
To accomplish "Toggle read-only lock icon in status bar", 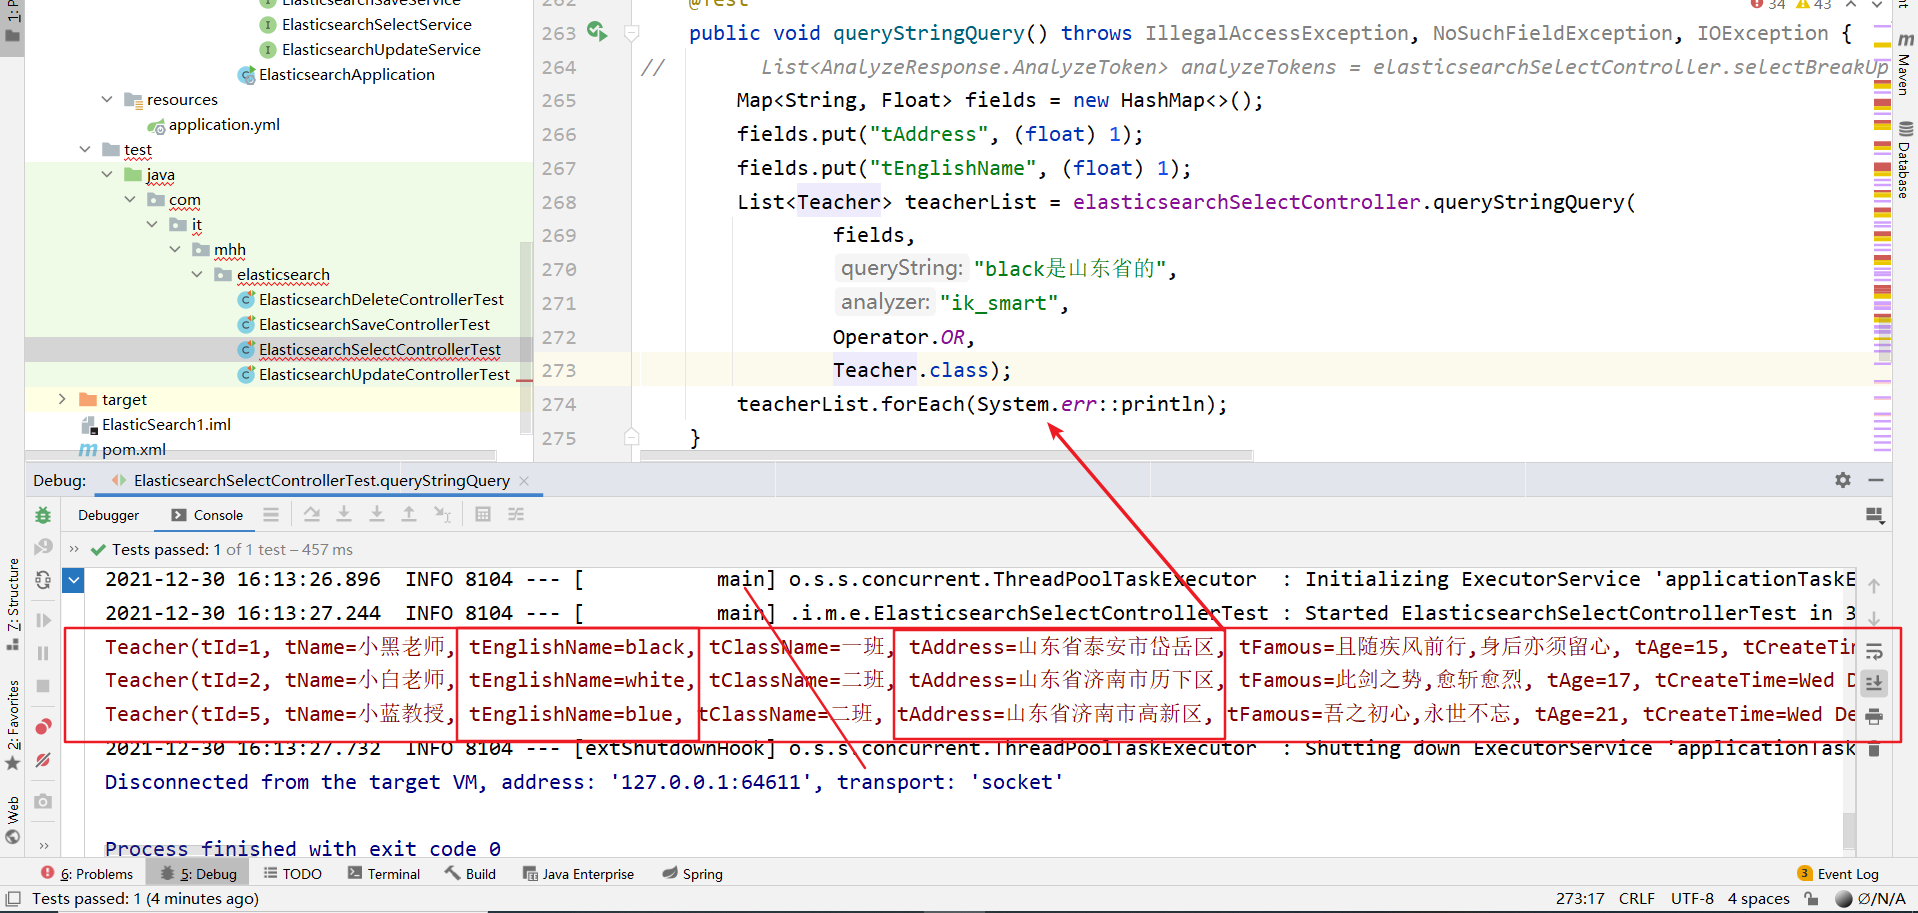I will pos(1811,898).
